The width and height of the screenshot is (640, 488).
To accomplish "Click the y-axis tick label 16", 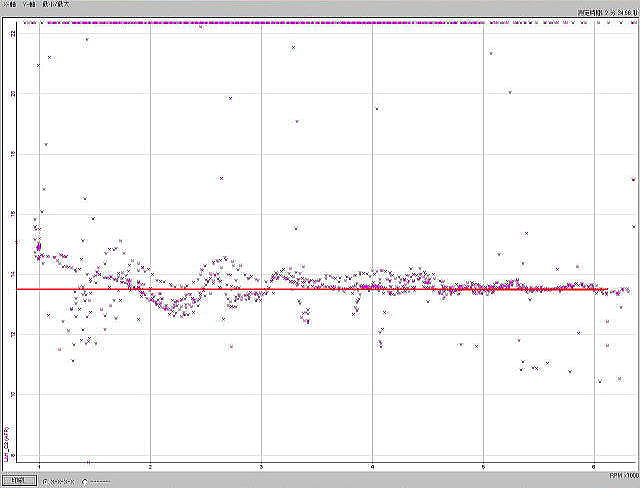I will (13, 214).
